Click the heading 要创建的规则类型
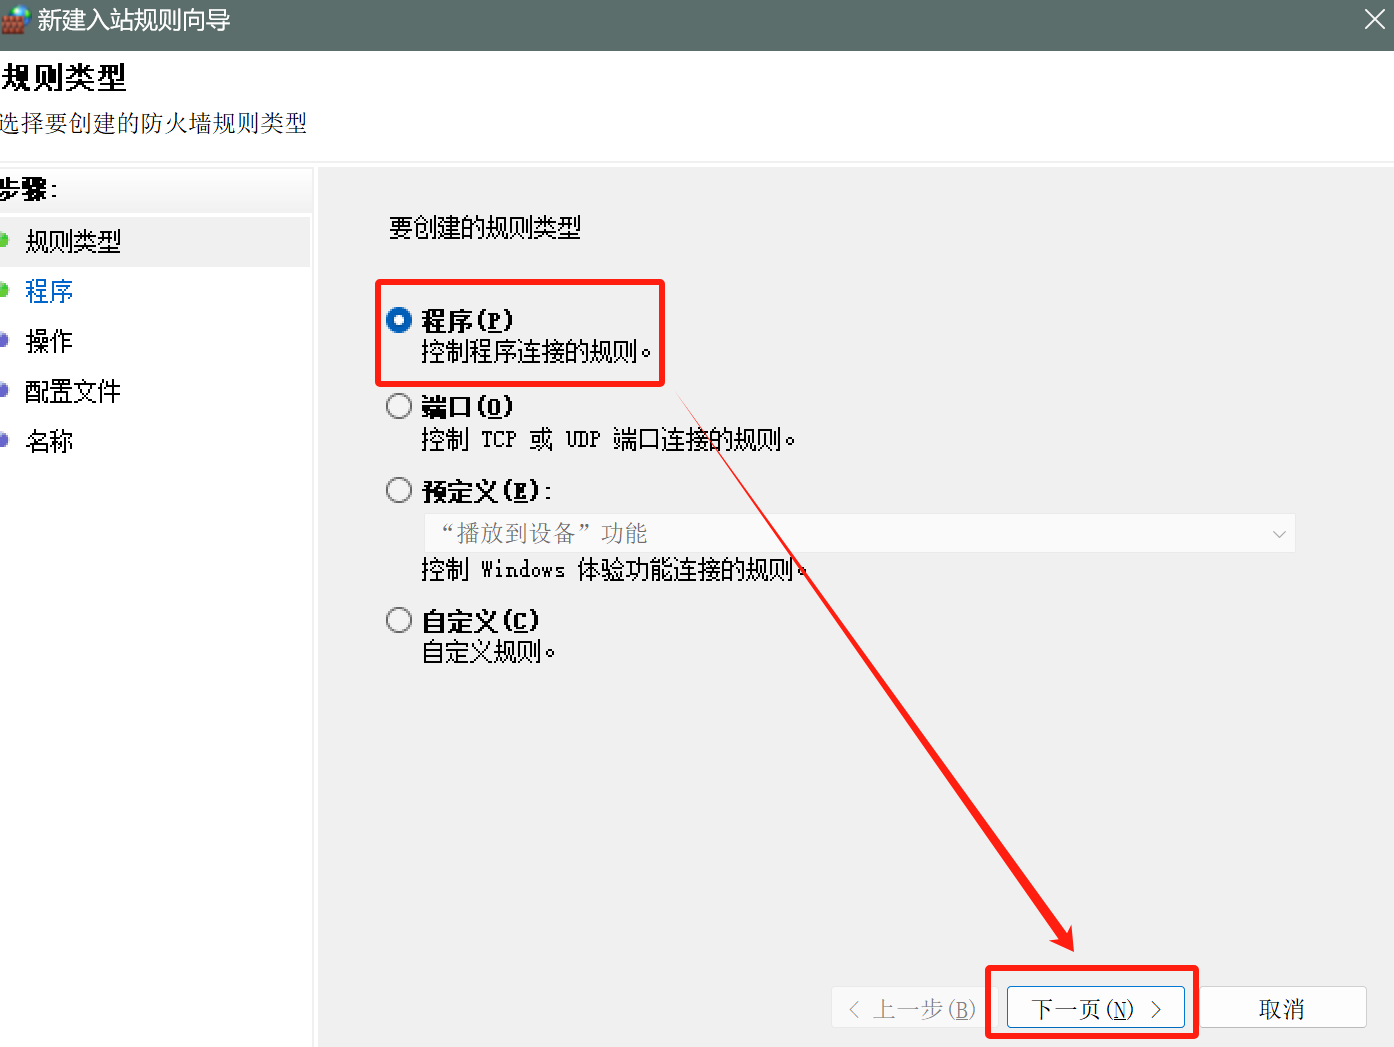Screen dimensions: 1394x1047 click(x=485, y=228)
